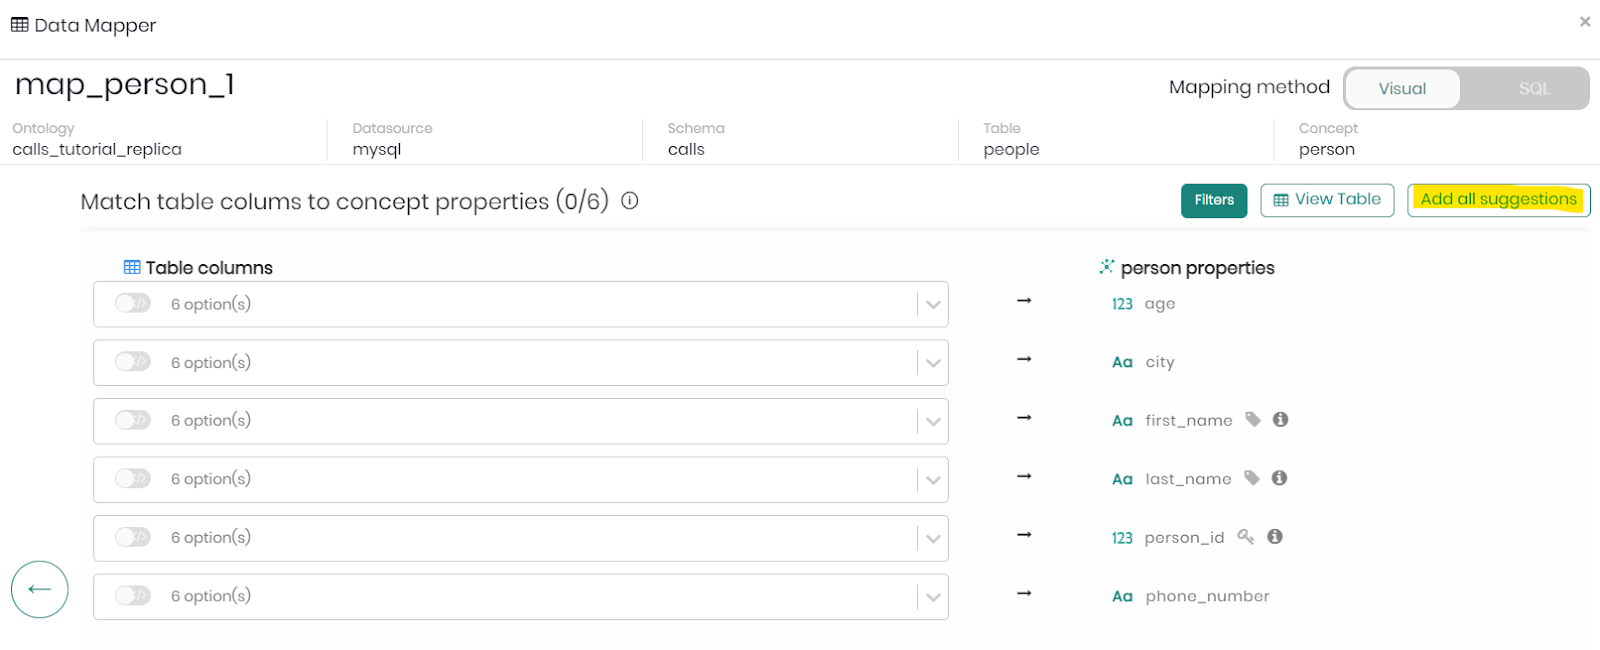The width and height of the screenshot is (1600, 650).
Task: Click the info icon next to last_name
Action: (x=1279, y=478)
